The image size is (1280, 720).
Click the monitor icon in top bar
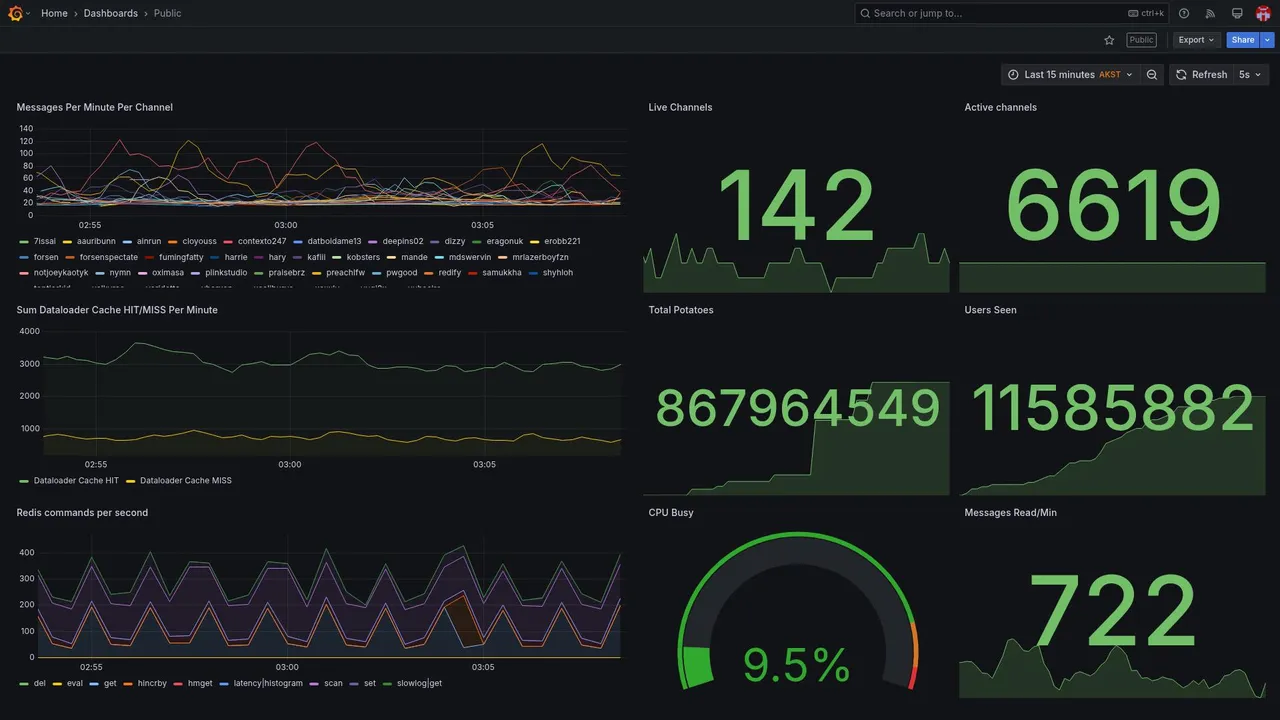[1237, 13]
